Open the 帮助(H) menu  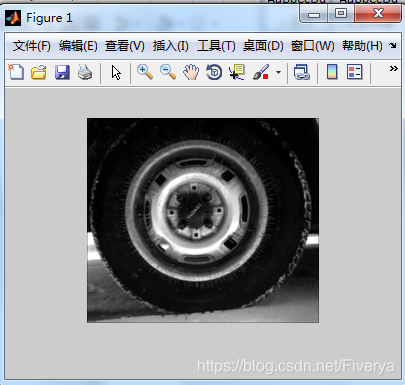(x=362, y=46)
